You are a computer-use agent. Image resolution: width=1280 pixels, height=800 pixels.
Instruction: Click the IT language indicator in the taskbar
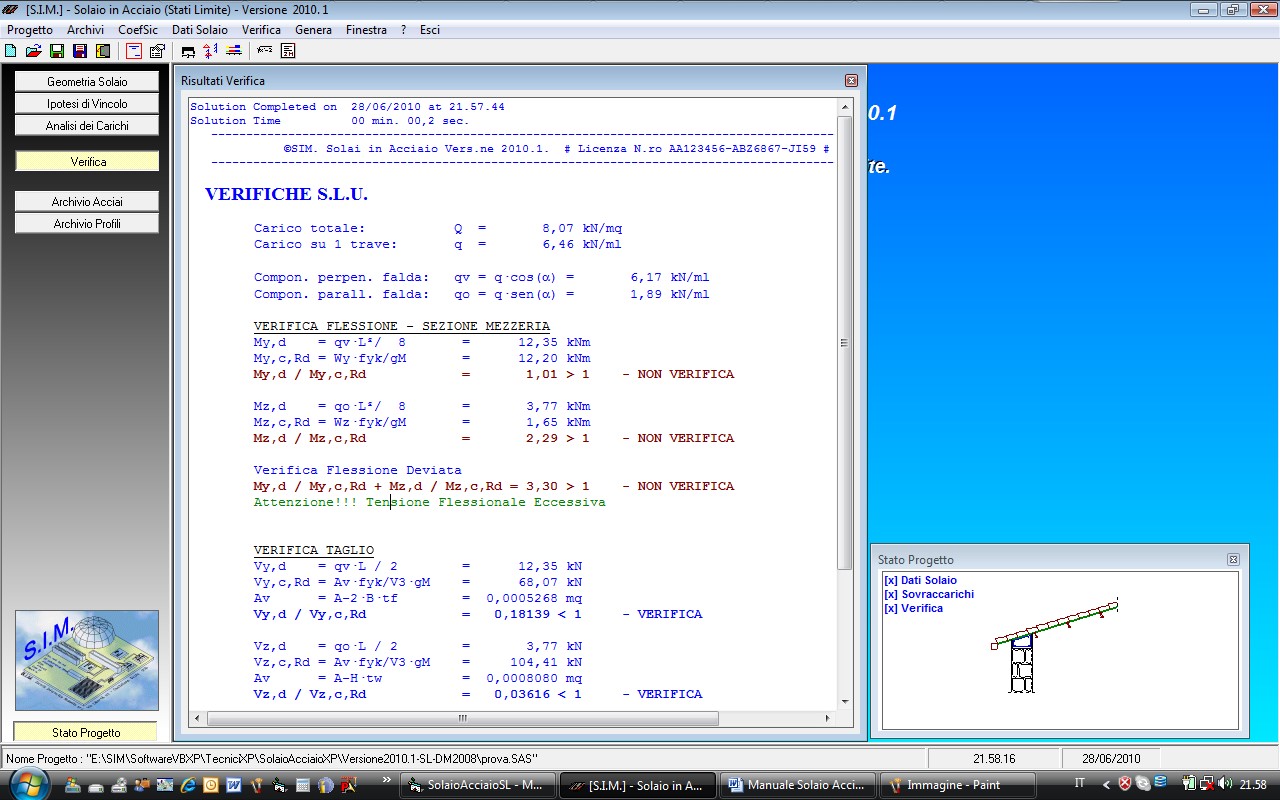(1080, 783)
